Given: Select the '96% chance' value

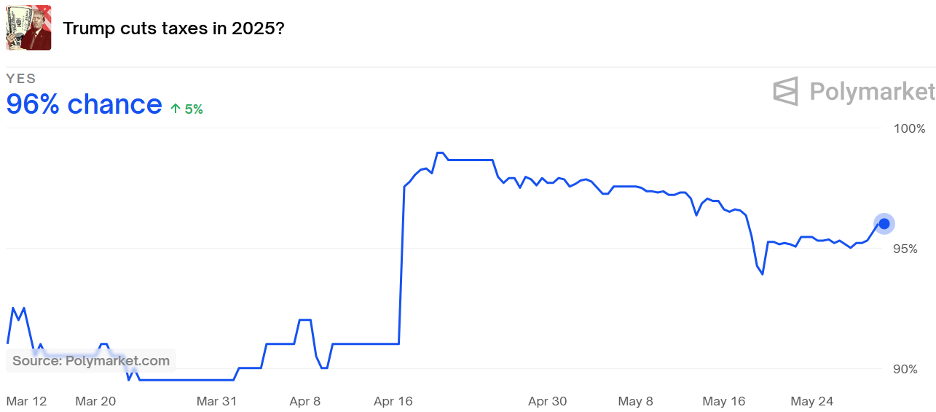Looking at the screenshot, I should click(x=84, y=104).
